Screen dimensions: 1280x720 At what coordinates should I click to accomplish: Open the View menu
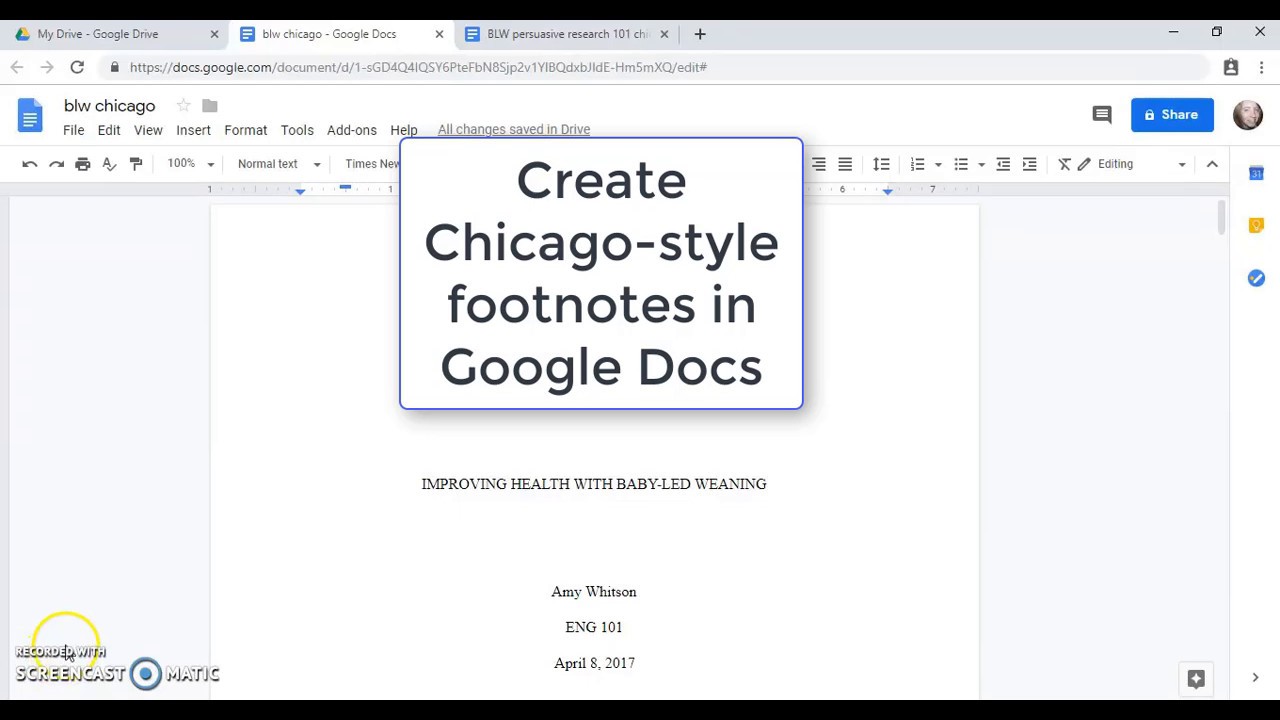point(148,130)
